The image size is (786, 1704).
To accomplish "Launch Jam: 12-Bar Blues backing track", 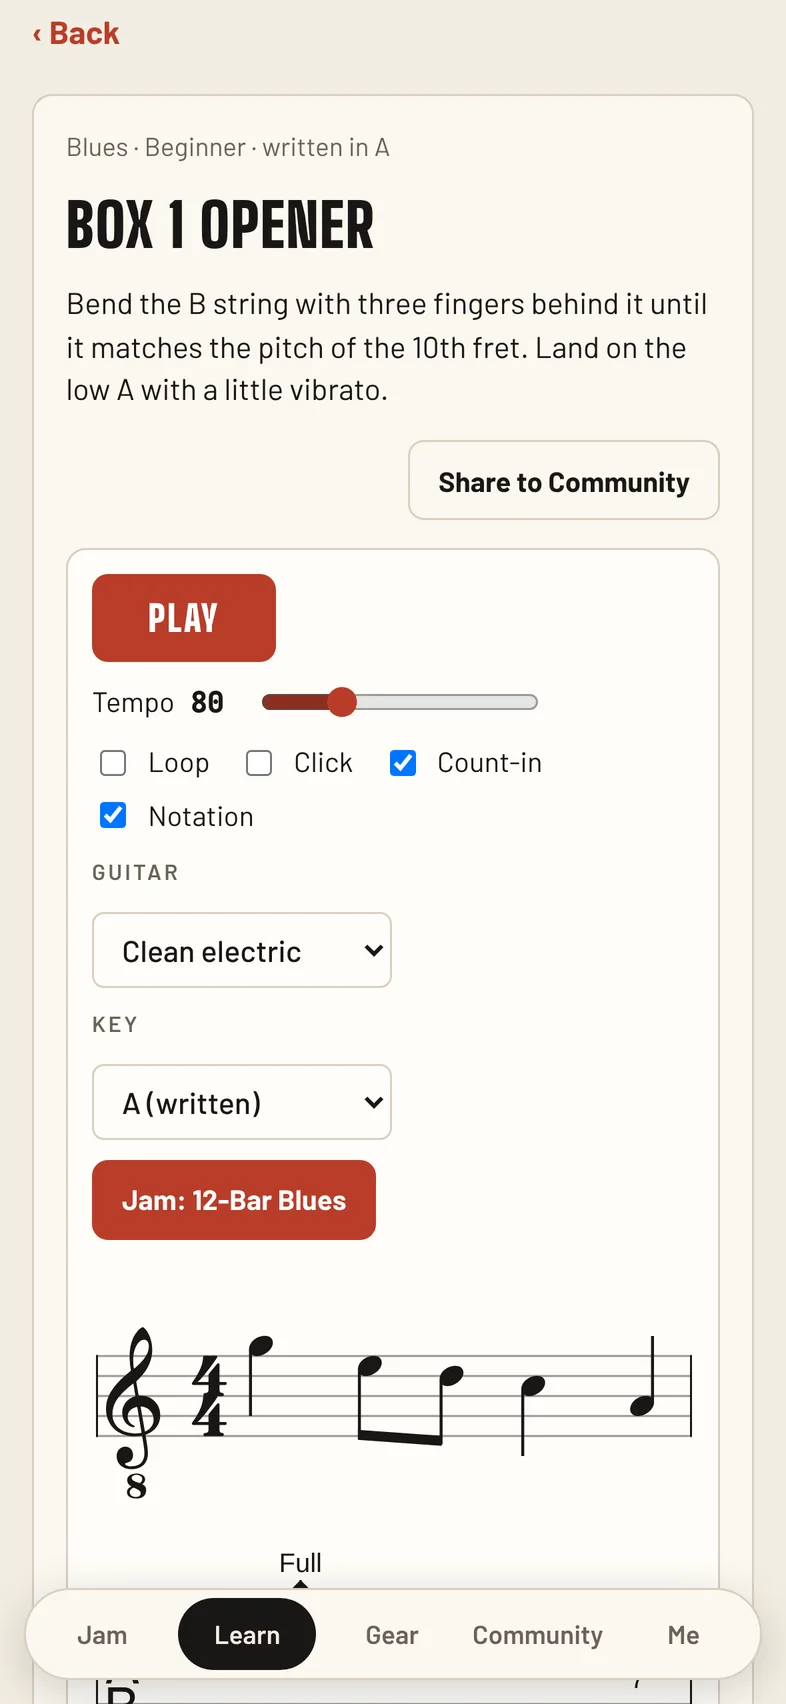I will coord(234,1200).
